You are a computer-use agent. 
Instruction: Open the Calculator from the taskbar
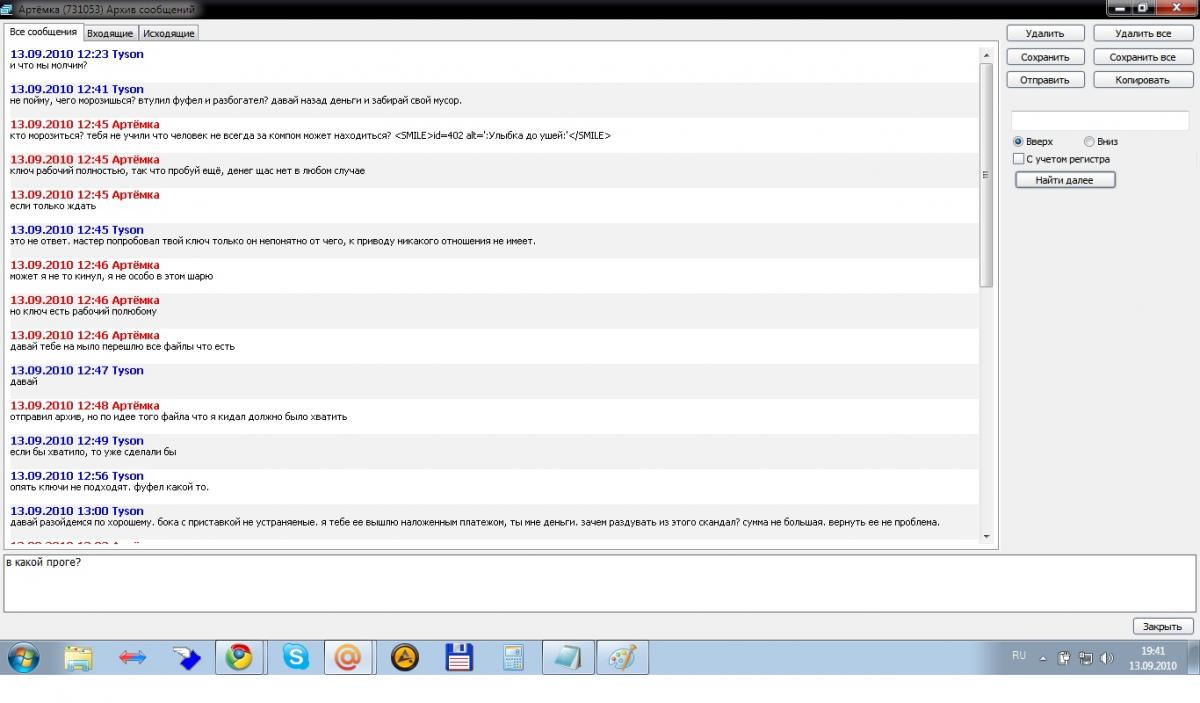513,657
